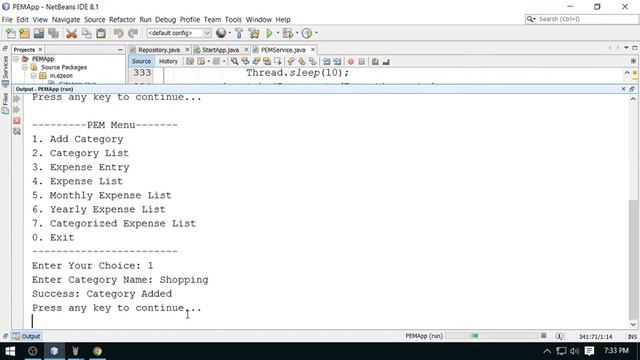Click the NetBeans taskbar icon

click(54, 351)
